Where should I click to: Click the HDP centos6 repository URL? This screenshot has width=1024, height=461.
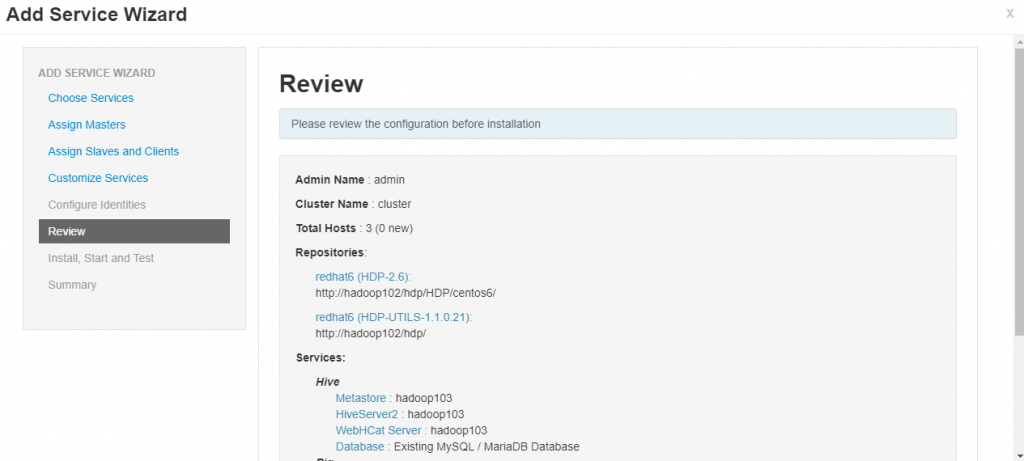coord(406,293)
